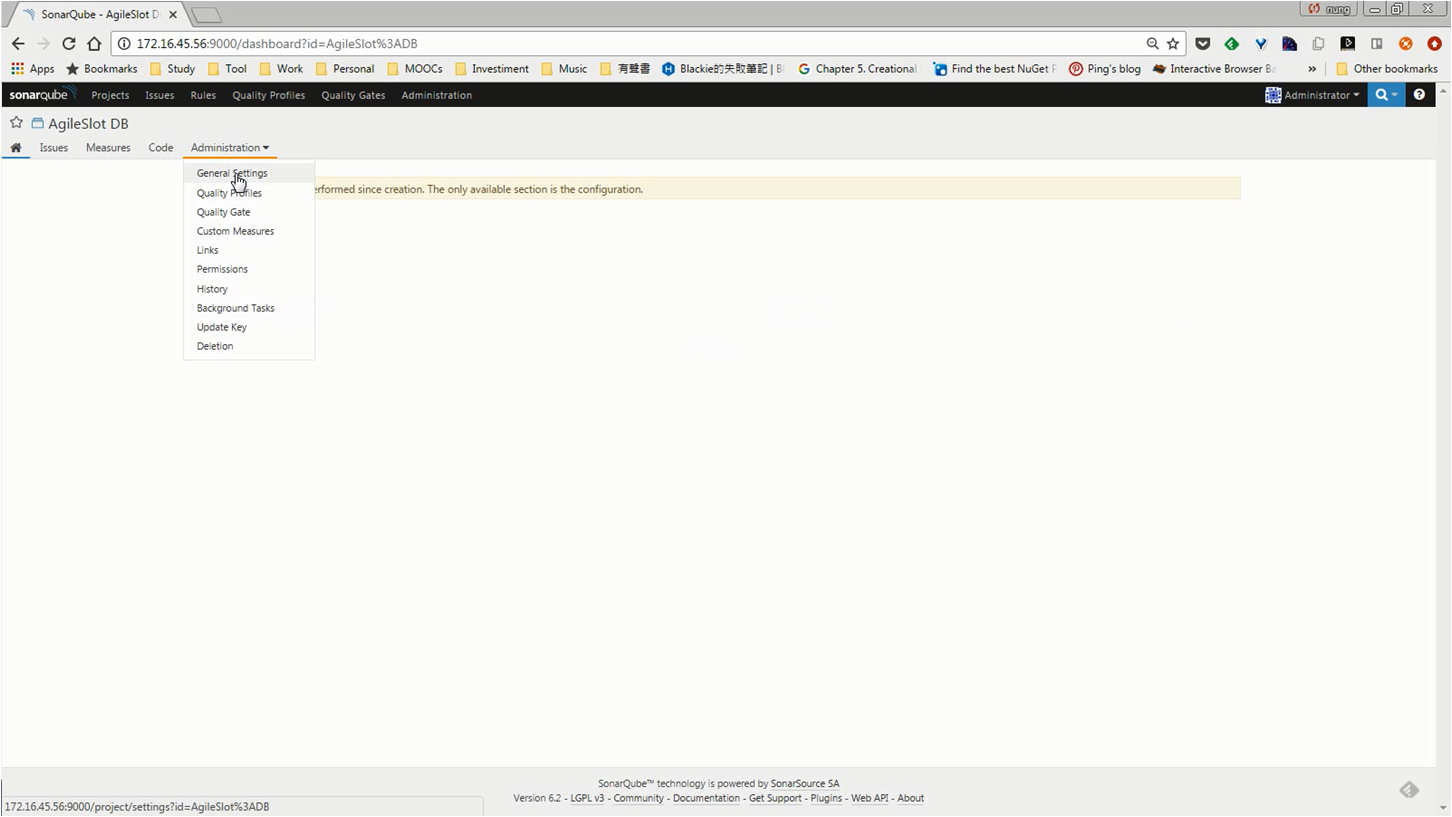Image resolution: width=1452 pixels, height=817 pixels.
Task: Open Issues in top navigation bar
Action: (159, 95)
